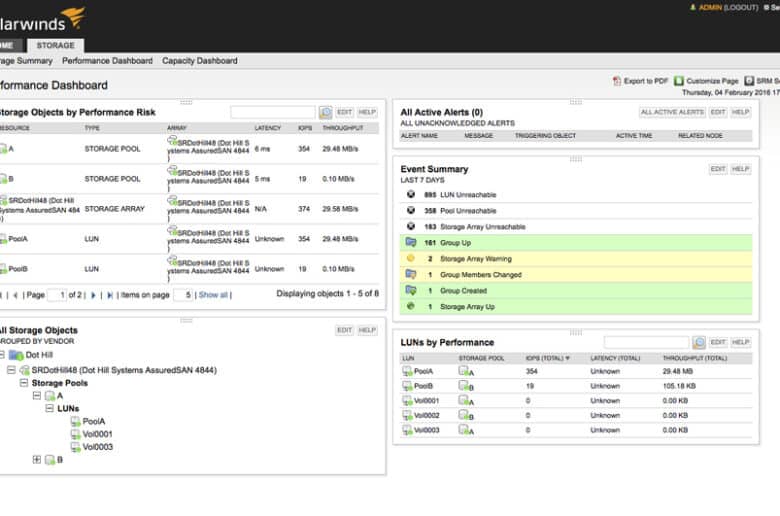
Task: Click the Storage Array Up green icon
Action: (411, 306)
